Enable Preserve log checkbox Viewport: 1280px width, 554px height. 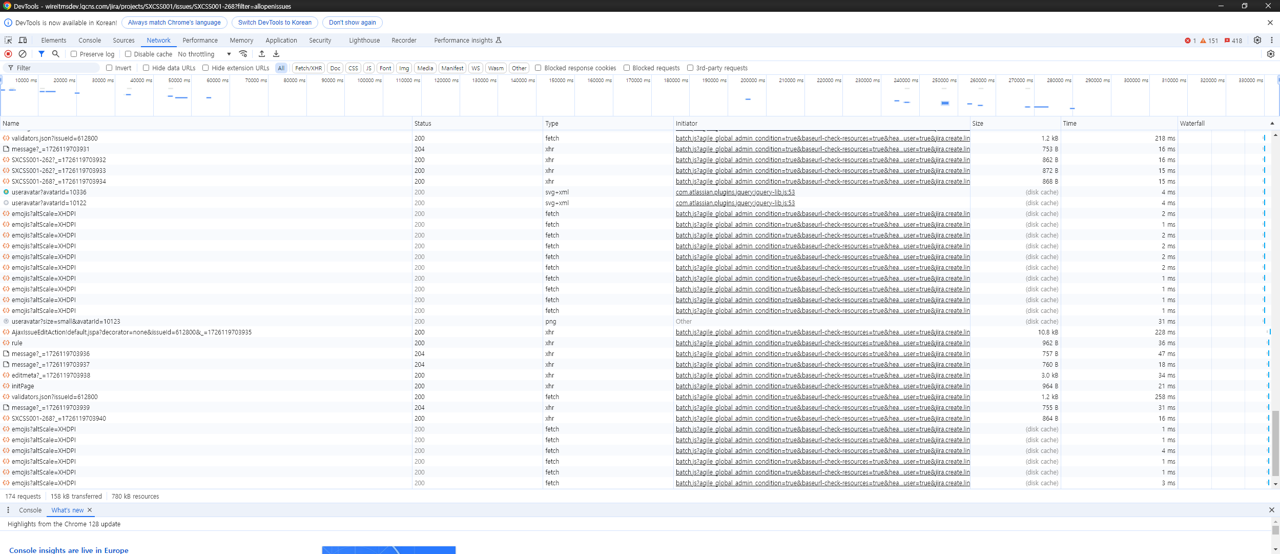click(74, 54)
